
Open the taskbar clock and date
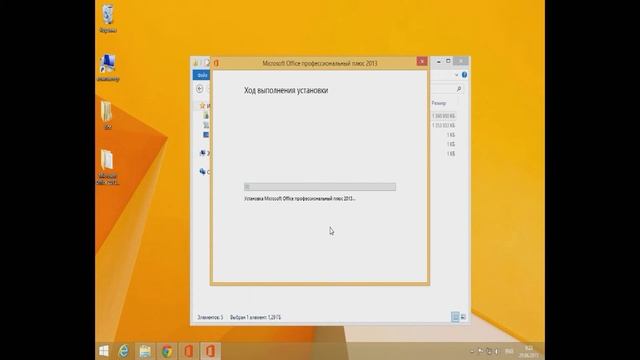[529, 351]
